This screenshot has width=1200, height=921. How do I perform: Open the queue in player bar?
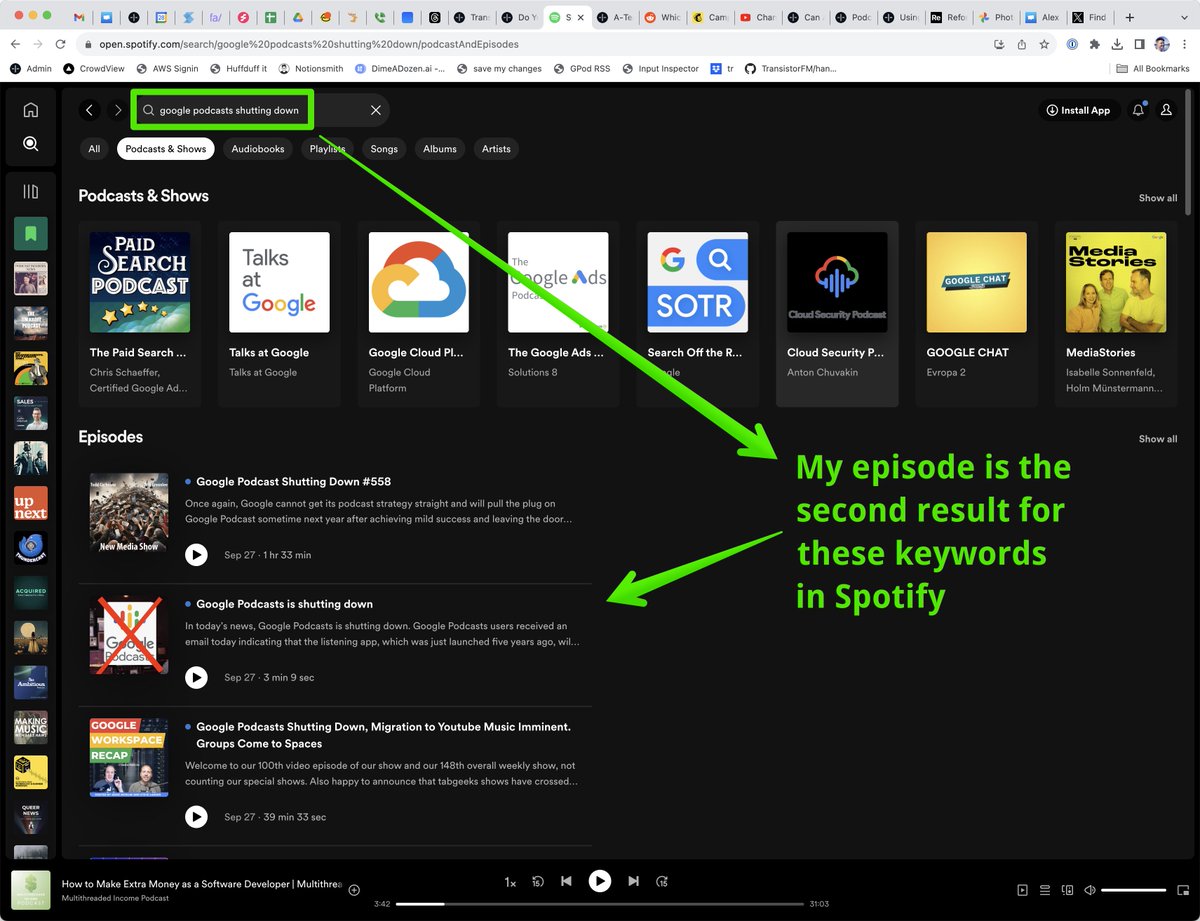[1045, 890]
